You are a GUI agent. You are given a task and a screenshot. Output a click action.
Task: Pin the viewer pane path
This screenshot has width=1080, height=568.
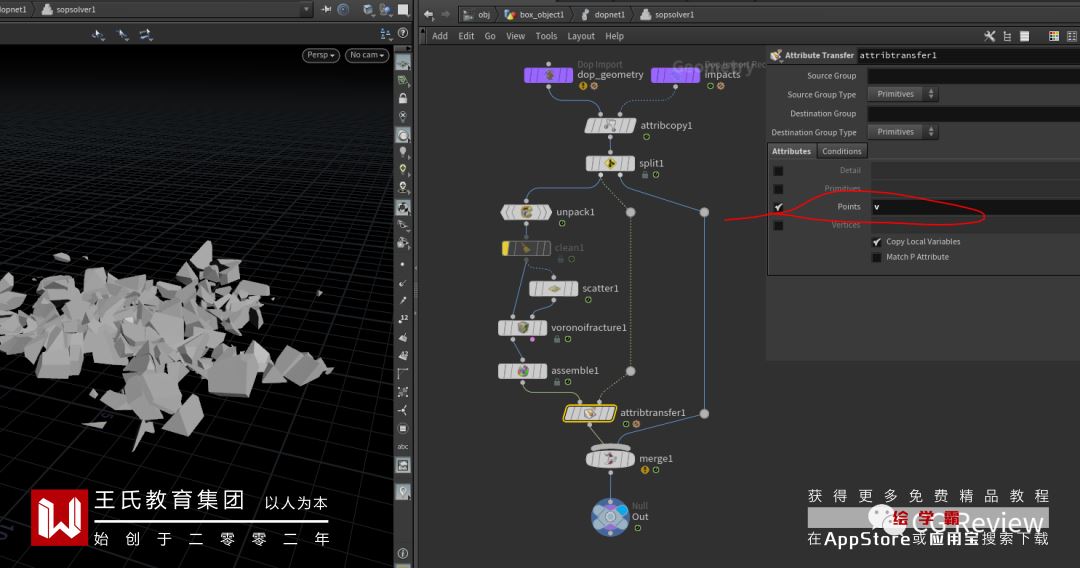click(326, 9)
